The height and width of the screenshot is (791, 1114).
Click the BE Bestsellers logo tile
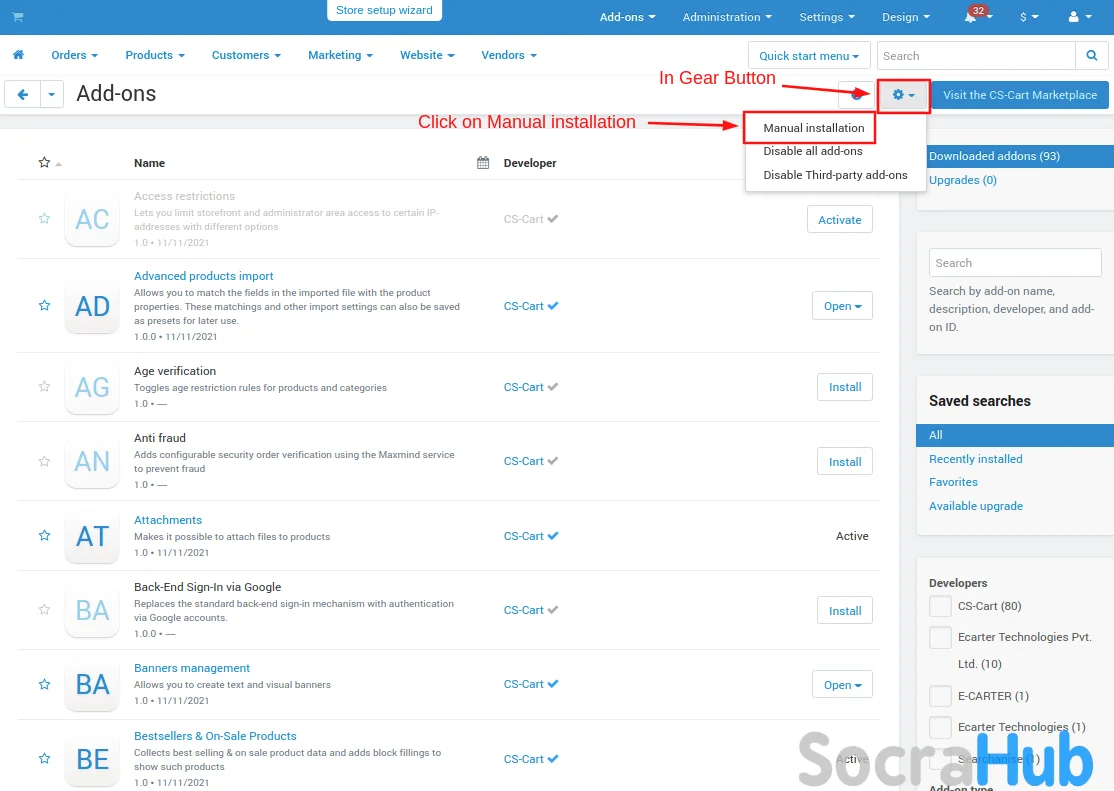click(92, 759)
